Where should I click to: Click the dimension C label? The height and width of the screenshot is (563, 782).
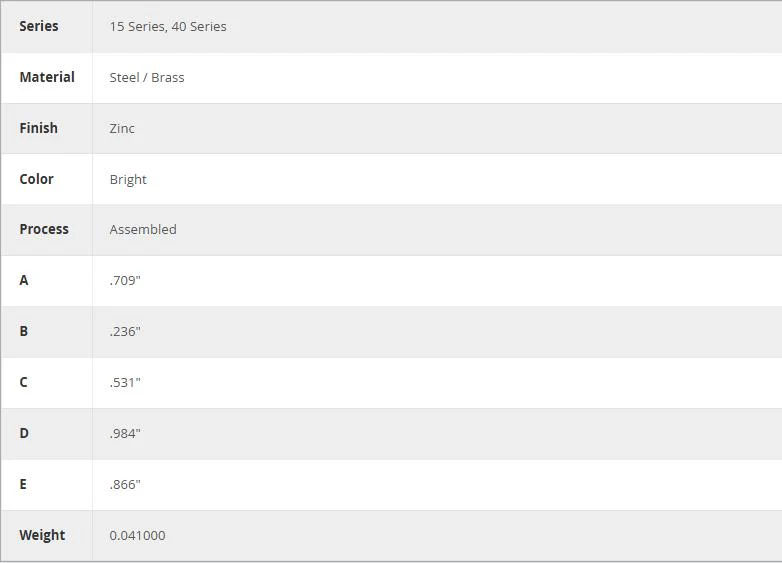[23, 382]
